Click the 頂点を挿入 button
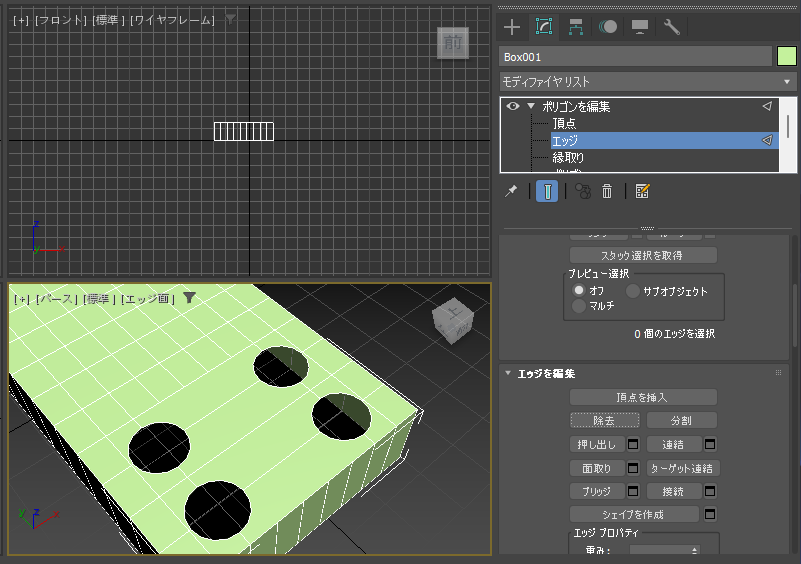The height and width of the screenshot is (564, 801). (x=643, y=397)
